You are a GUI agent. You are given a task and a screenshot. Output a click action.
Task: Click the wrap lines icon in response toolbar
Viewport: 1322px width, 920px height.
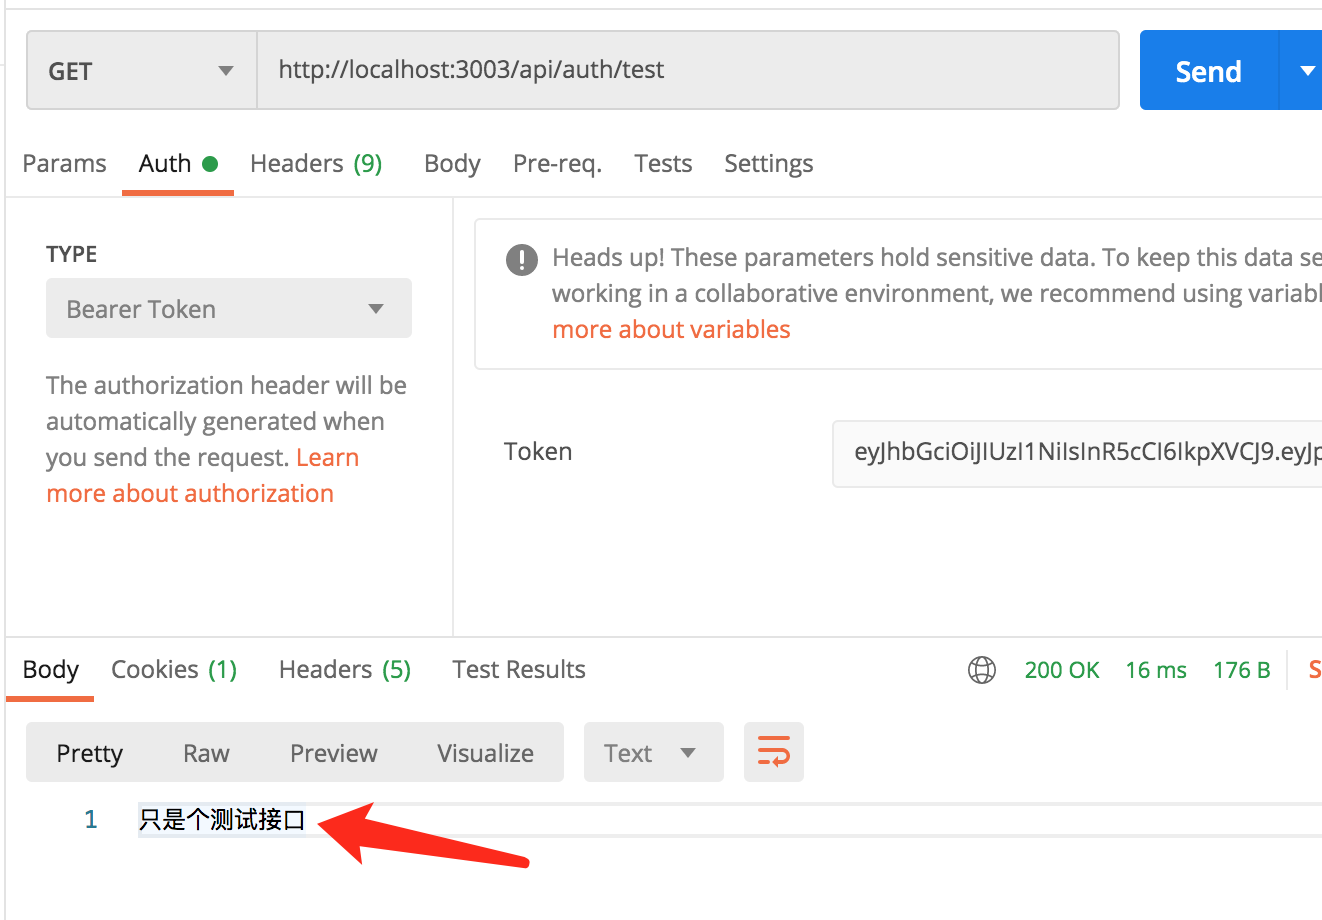[774, 752]
